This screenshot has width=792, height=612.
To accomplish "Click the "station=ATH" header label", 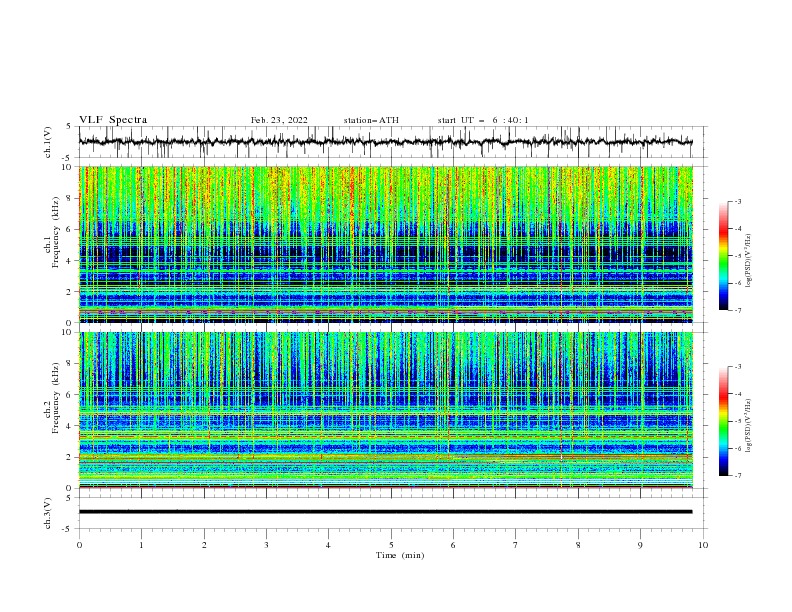I will pyautogui.click(x=371, y=120).
